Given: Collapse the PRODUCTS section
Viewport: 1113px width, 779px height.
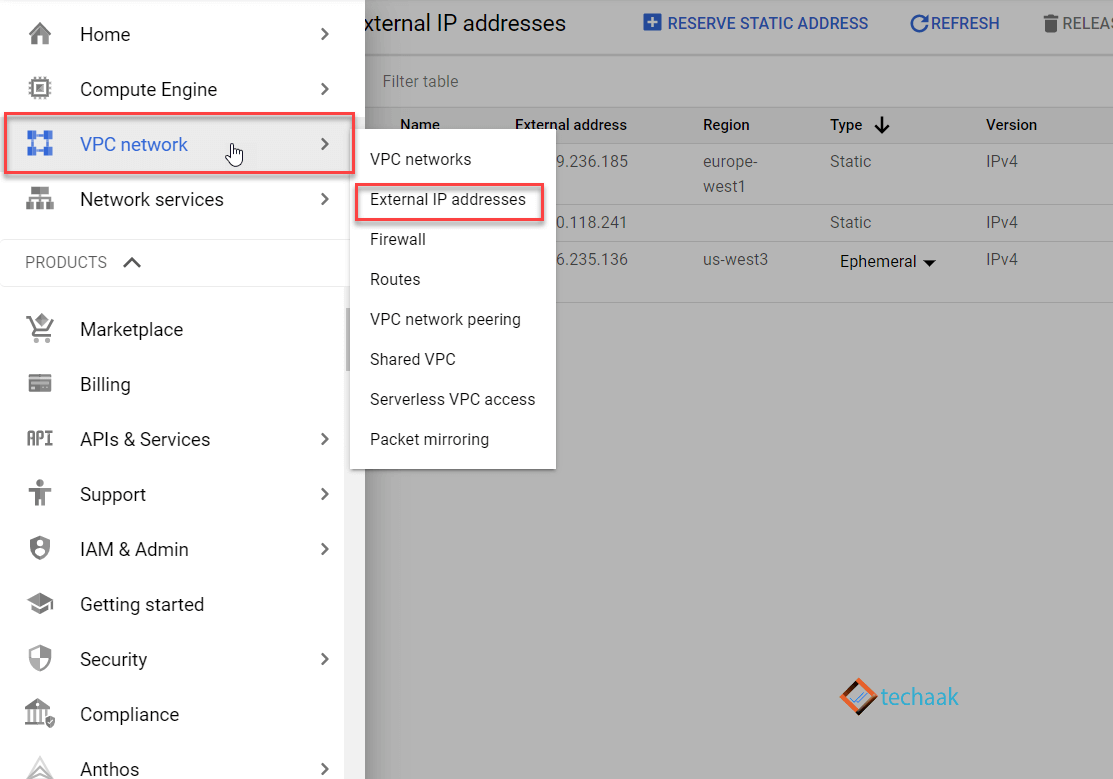Looking at the screenshot, I should coord(132,262).
